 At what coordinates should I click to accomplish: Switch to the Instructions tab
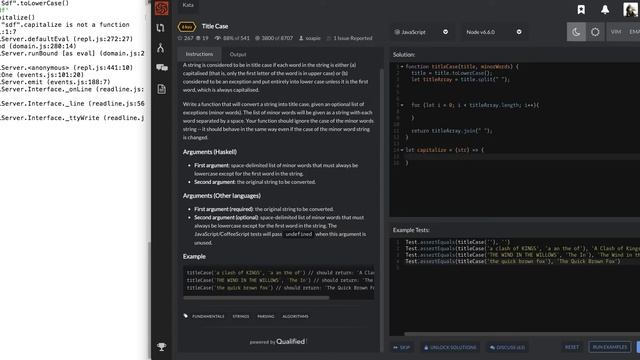[199, 54]
